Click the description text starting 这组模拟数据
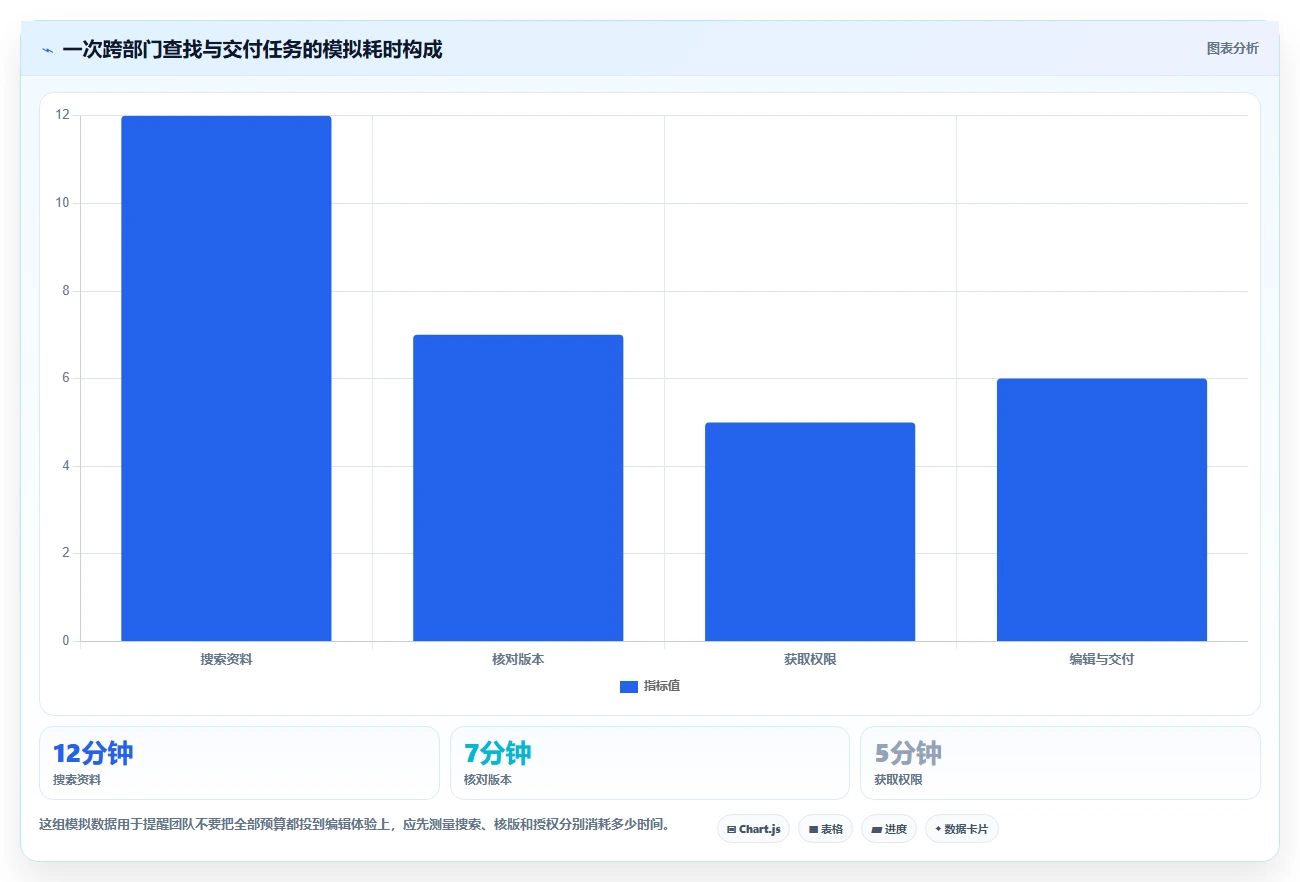1300x882 pixels. [354, 824]
